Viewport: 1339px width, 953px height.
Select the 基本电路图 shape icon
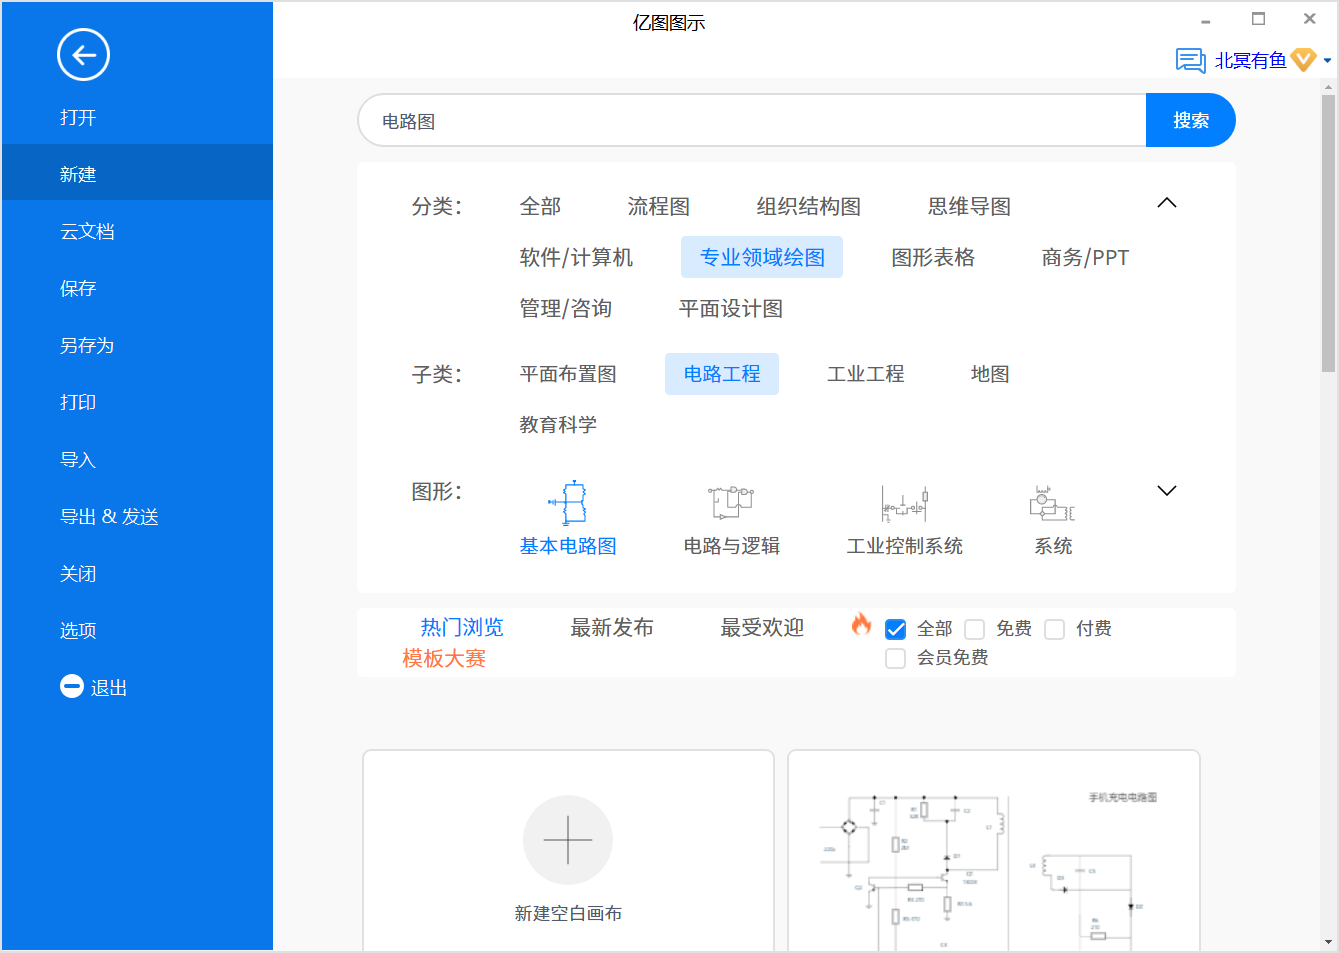[568, 503]
